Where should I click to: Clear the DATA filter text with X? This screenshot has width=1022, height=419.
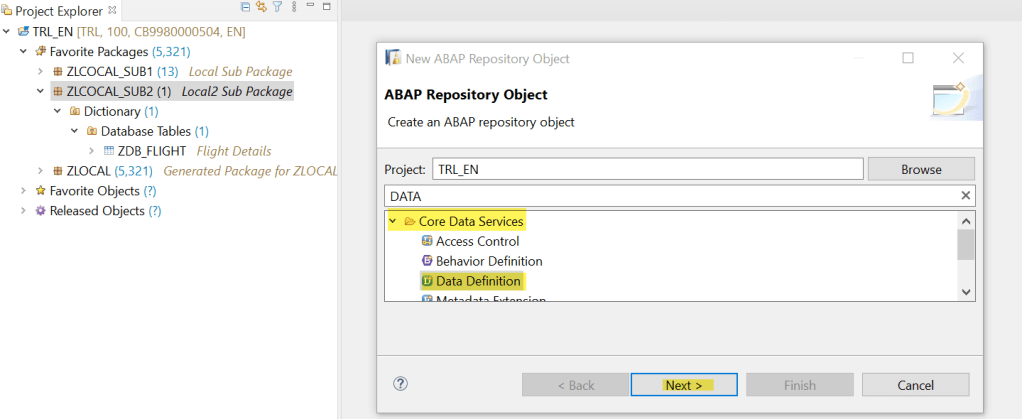point(965,196)
